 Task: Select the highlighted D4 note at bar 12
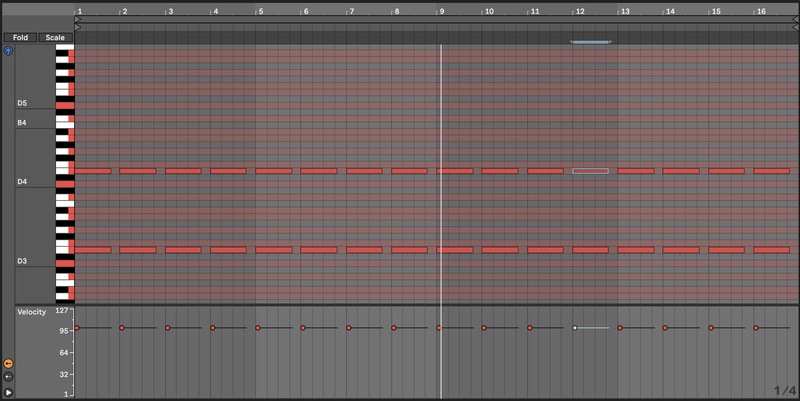[590, 171]
